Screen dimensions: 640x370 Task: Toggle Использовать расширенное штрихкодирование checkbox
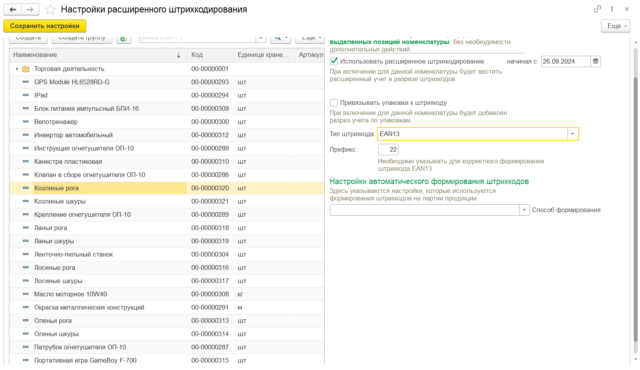point(334,61)
